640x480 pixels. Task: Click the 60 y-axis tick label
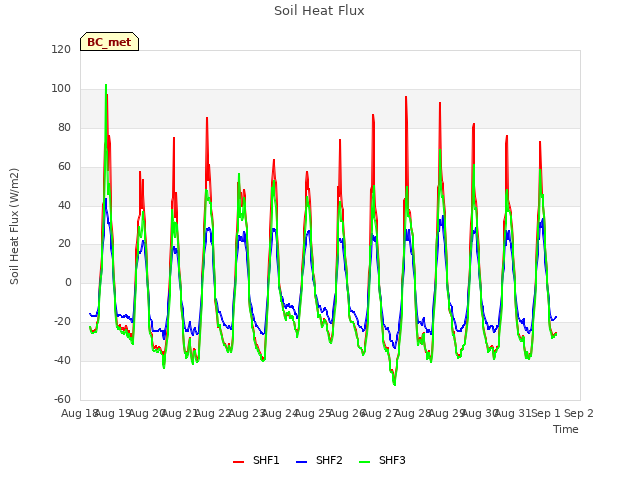64,167
